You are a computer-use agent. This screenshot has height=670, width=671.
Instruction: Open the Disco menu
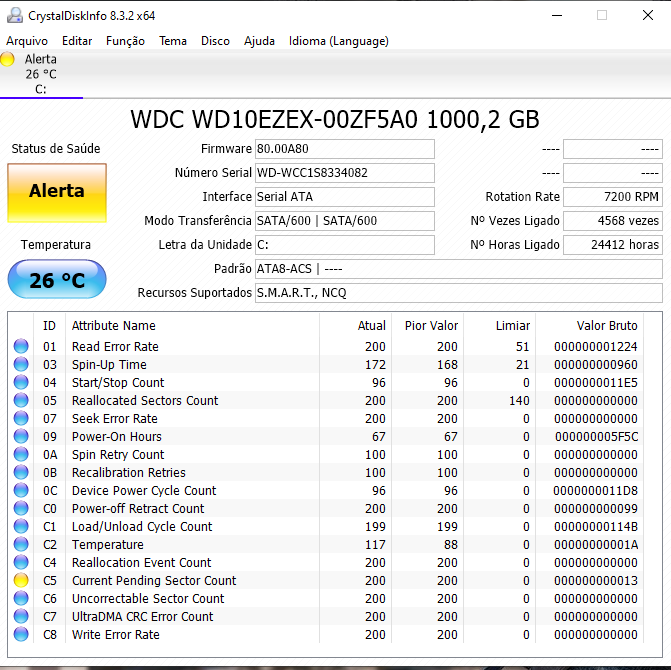[x=215, y=41]
